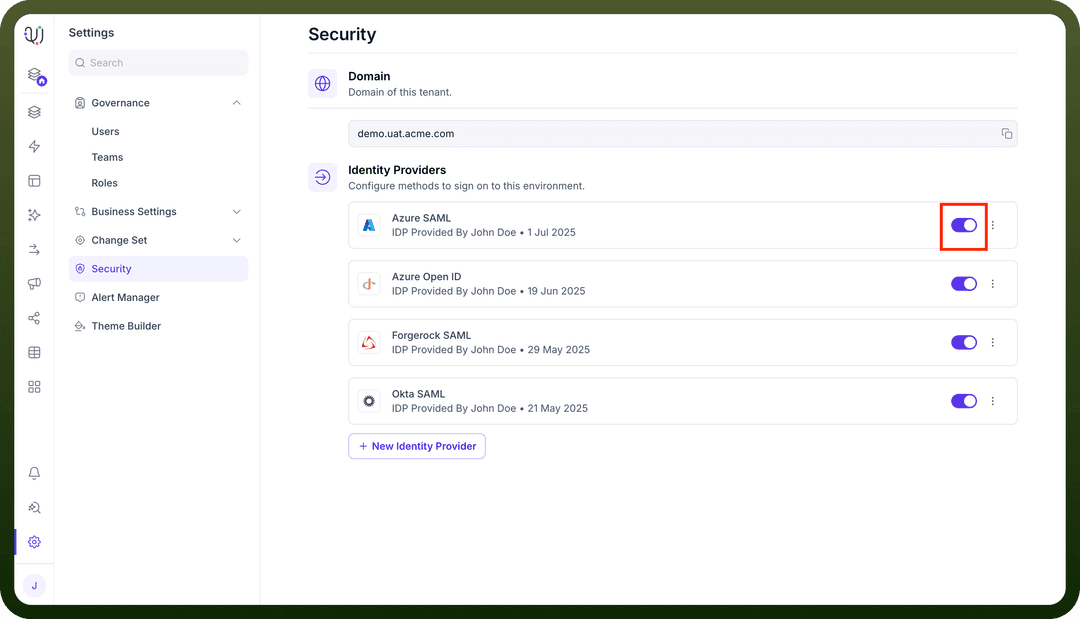Open the notifications bell icon
The image size is (1080, 619).
34,473
